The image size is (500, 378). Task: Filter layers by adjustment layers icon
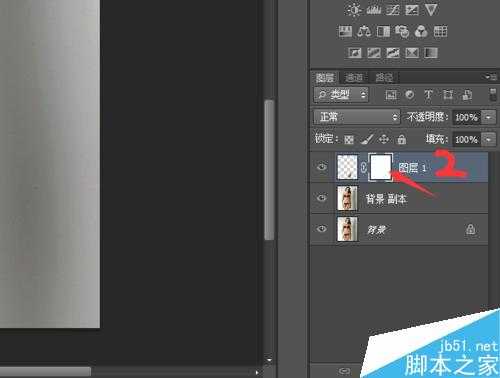(x=410, y=95)
